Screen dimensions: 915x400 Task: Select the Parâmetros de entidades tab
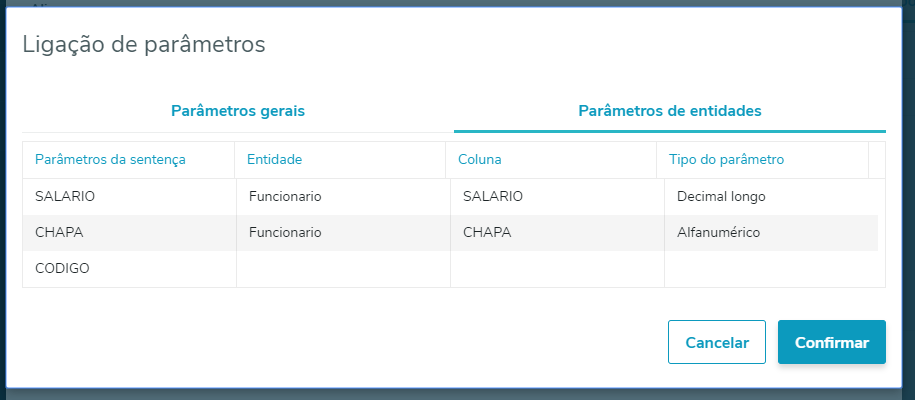tap(670, 111)
